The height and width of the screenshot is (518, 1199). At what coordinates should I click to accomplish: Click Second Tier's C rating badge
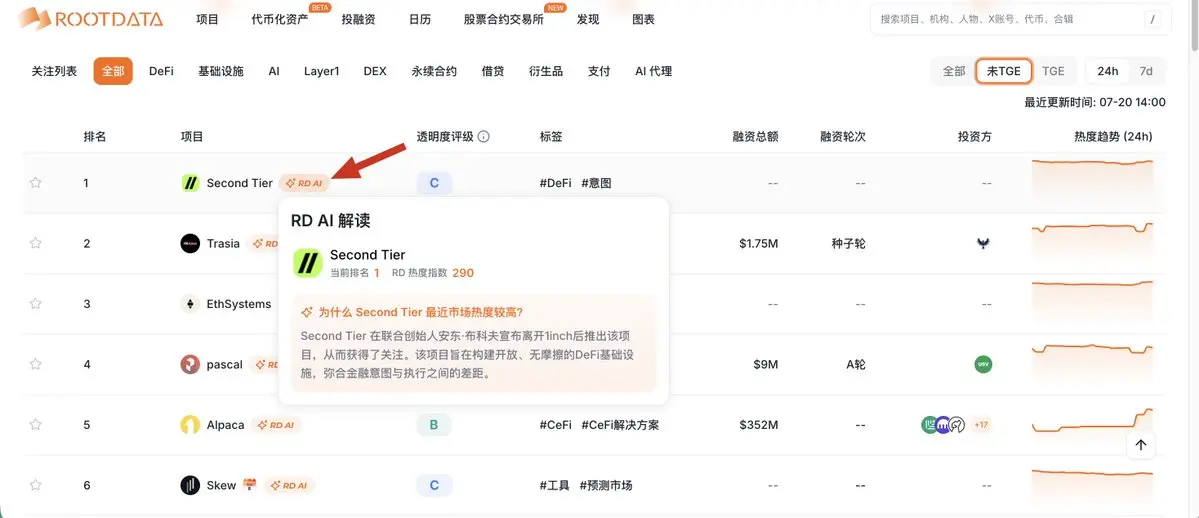434,183
